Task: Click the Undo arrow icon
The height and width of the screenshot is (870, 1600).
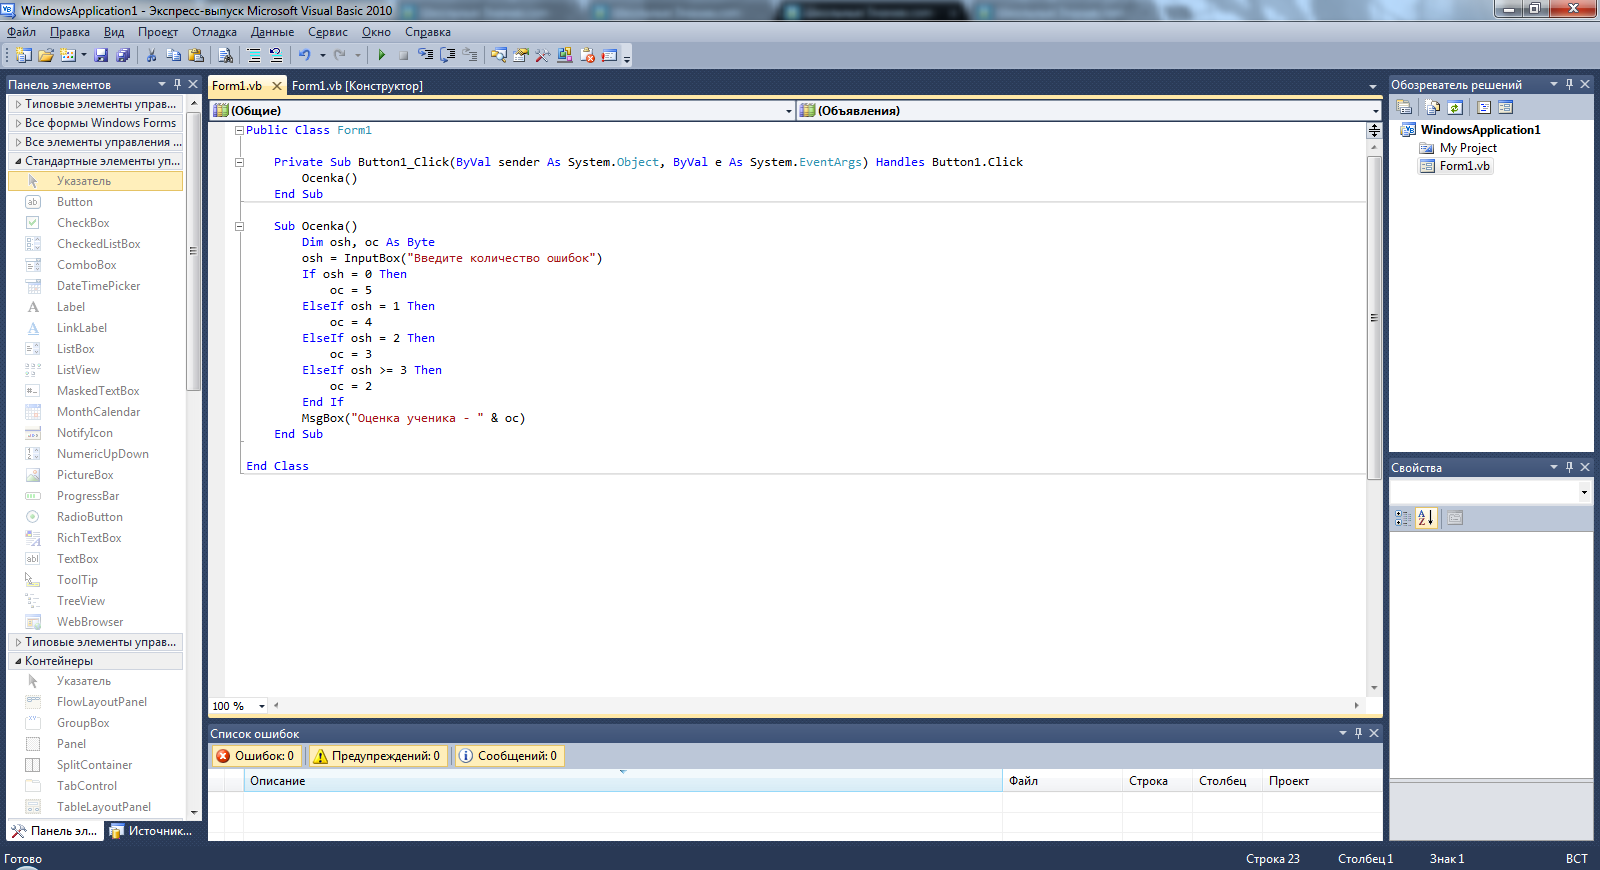Action: click(x=304, y=56)
